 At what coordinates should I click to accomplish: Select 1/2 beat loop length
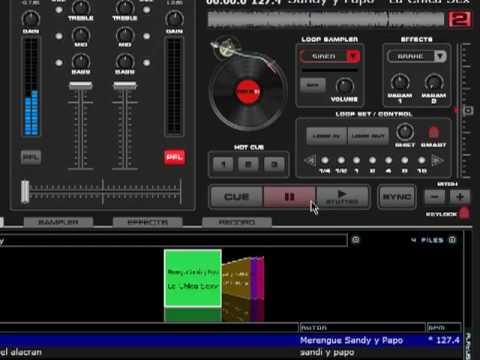341,161
